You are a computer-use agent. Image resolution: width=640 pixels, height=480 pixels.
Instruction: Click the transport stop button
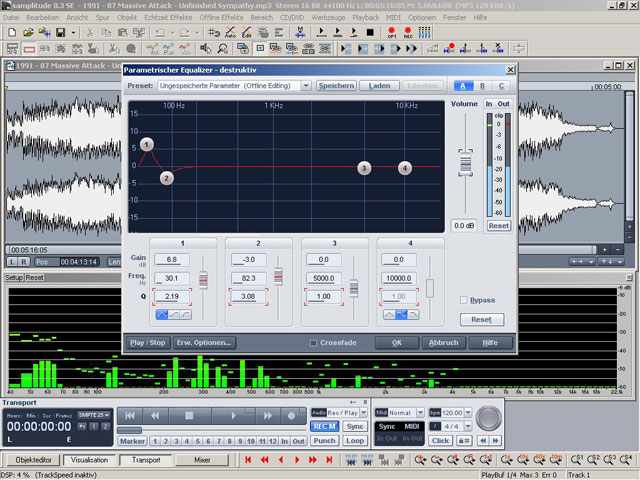(188, 415)
